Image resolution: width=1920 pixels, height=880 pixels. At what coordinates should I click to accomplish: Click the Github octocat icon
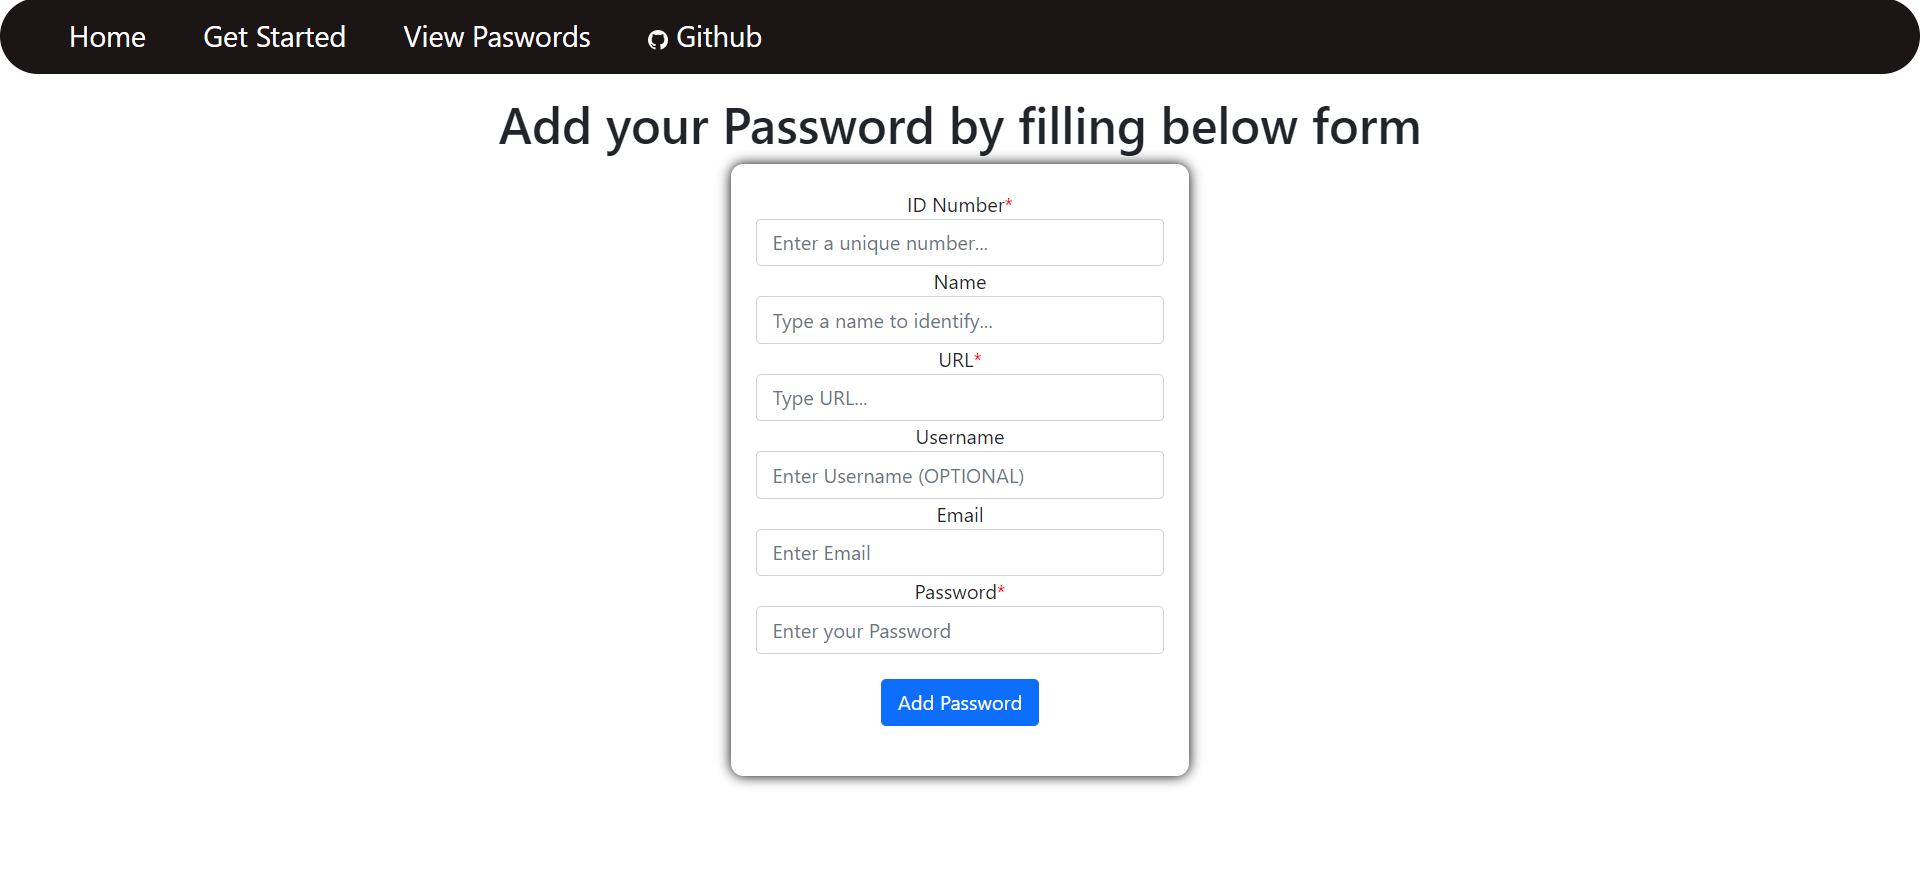(x=657, y=40)
